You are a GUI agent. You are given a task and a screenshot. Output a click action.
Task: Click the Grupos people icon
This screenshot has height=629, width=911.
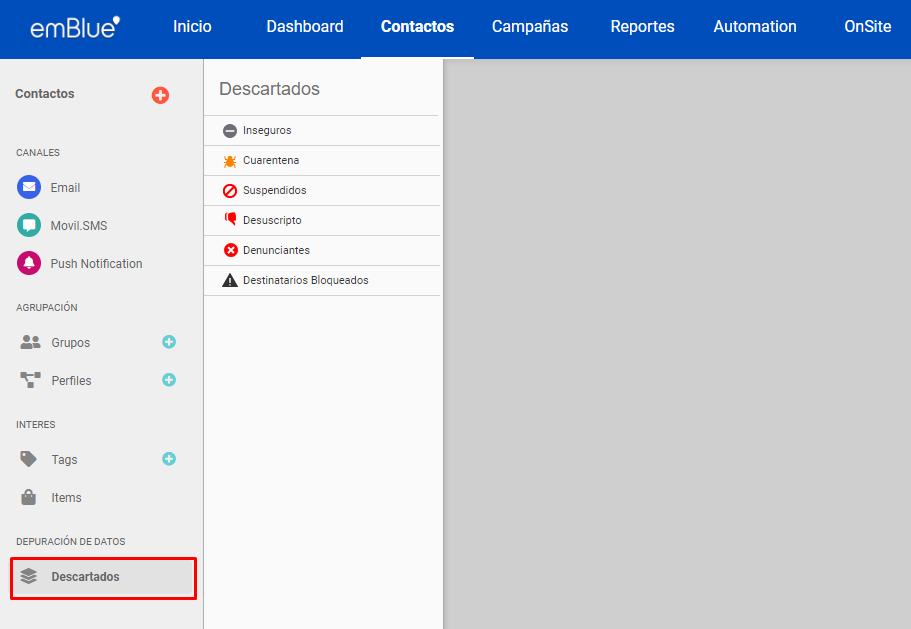(30, 342)
